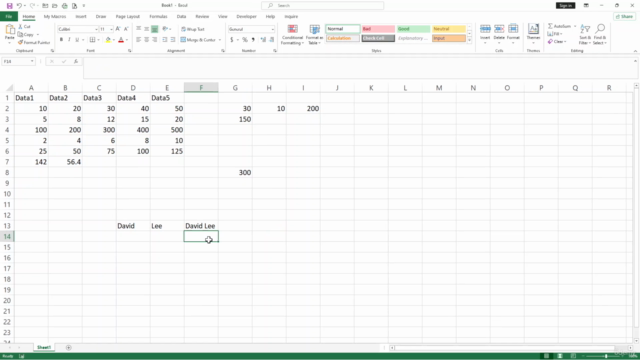This screenshot has height=360, width=640.
Task: Toggle Wrap Text
Action: tap(193, 29)
